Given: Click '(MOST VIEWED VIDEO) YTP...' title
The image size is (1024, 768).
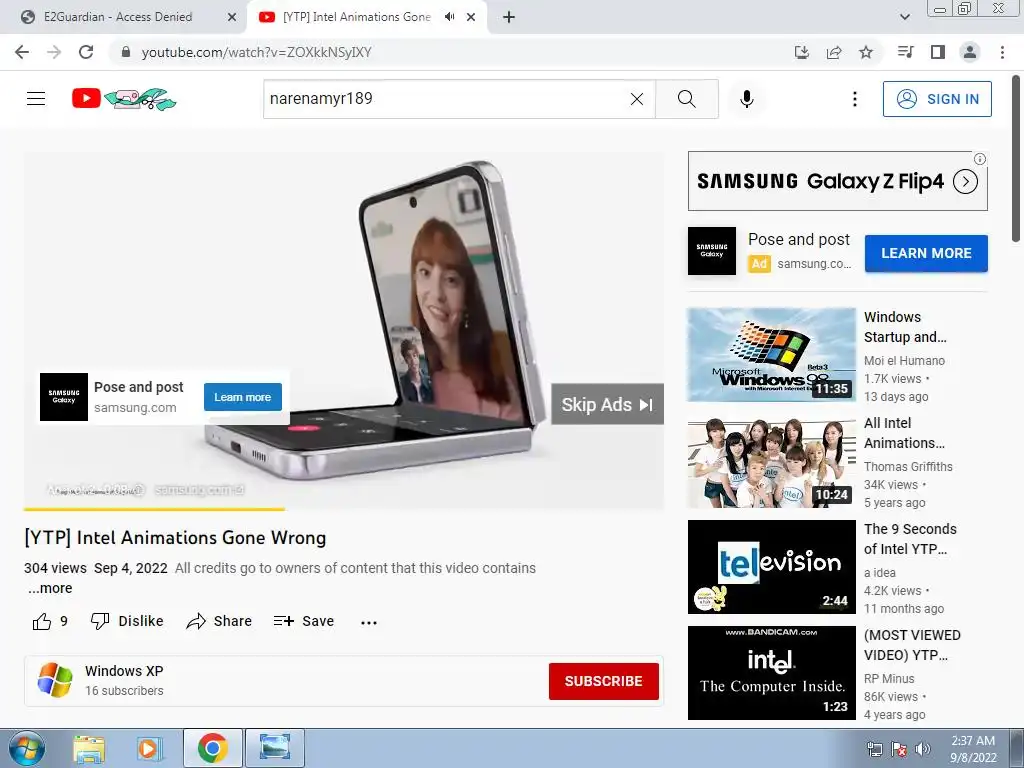Looking at the screenshot, I should click(912, 645).
